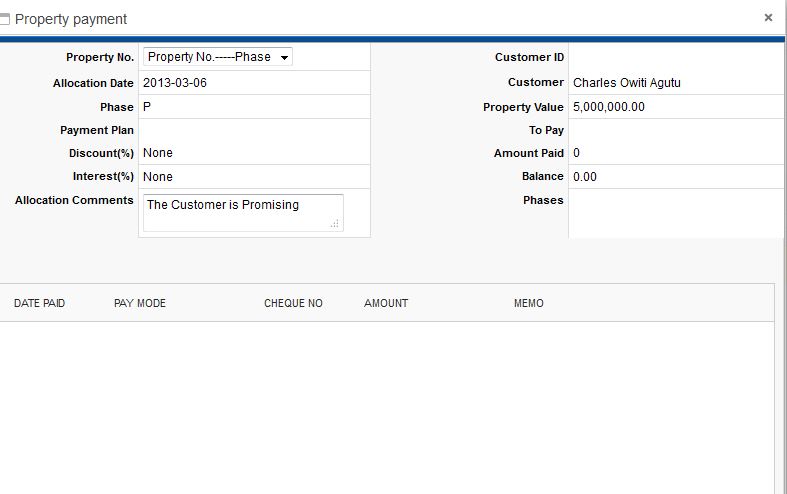Select the CHEQUE NO column header

pos(293,303)
